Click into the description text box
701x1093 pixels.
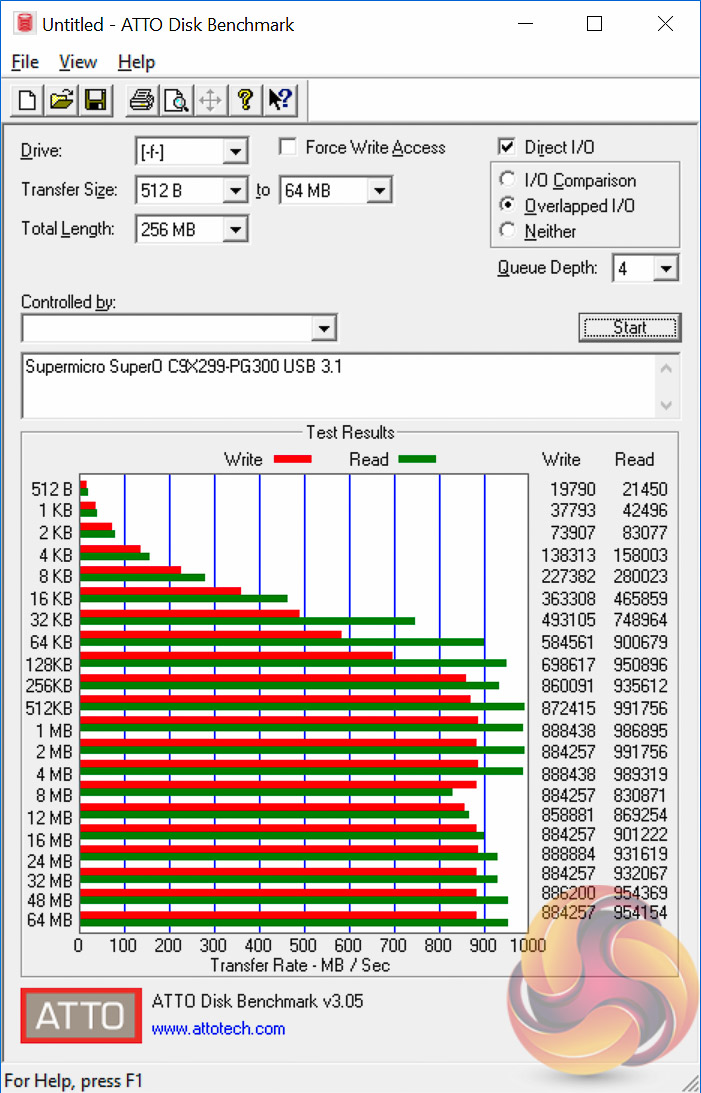click(x=338, y=386)
